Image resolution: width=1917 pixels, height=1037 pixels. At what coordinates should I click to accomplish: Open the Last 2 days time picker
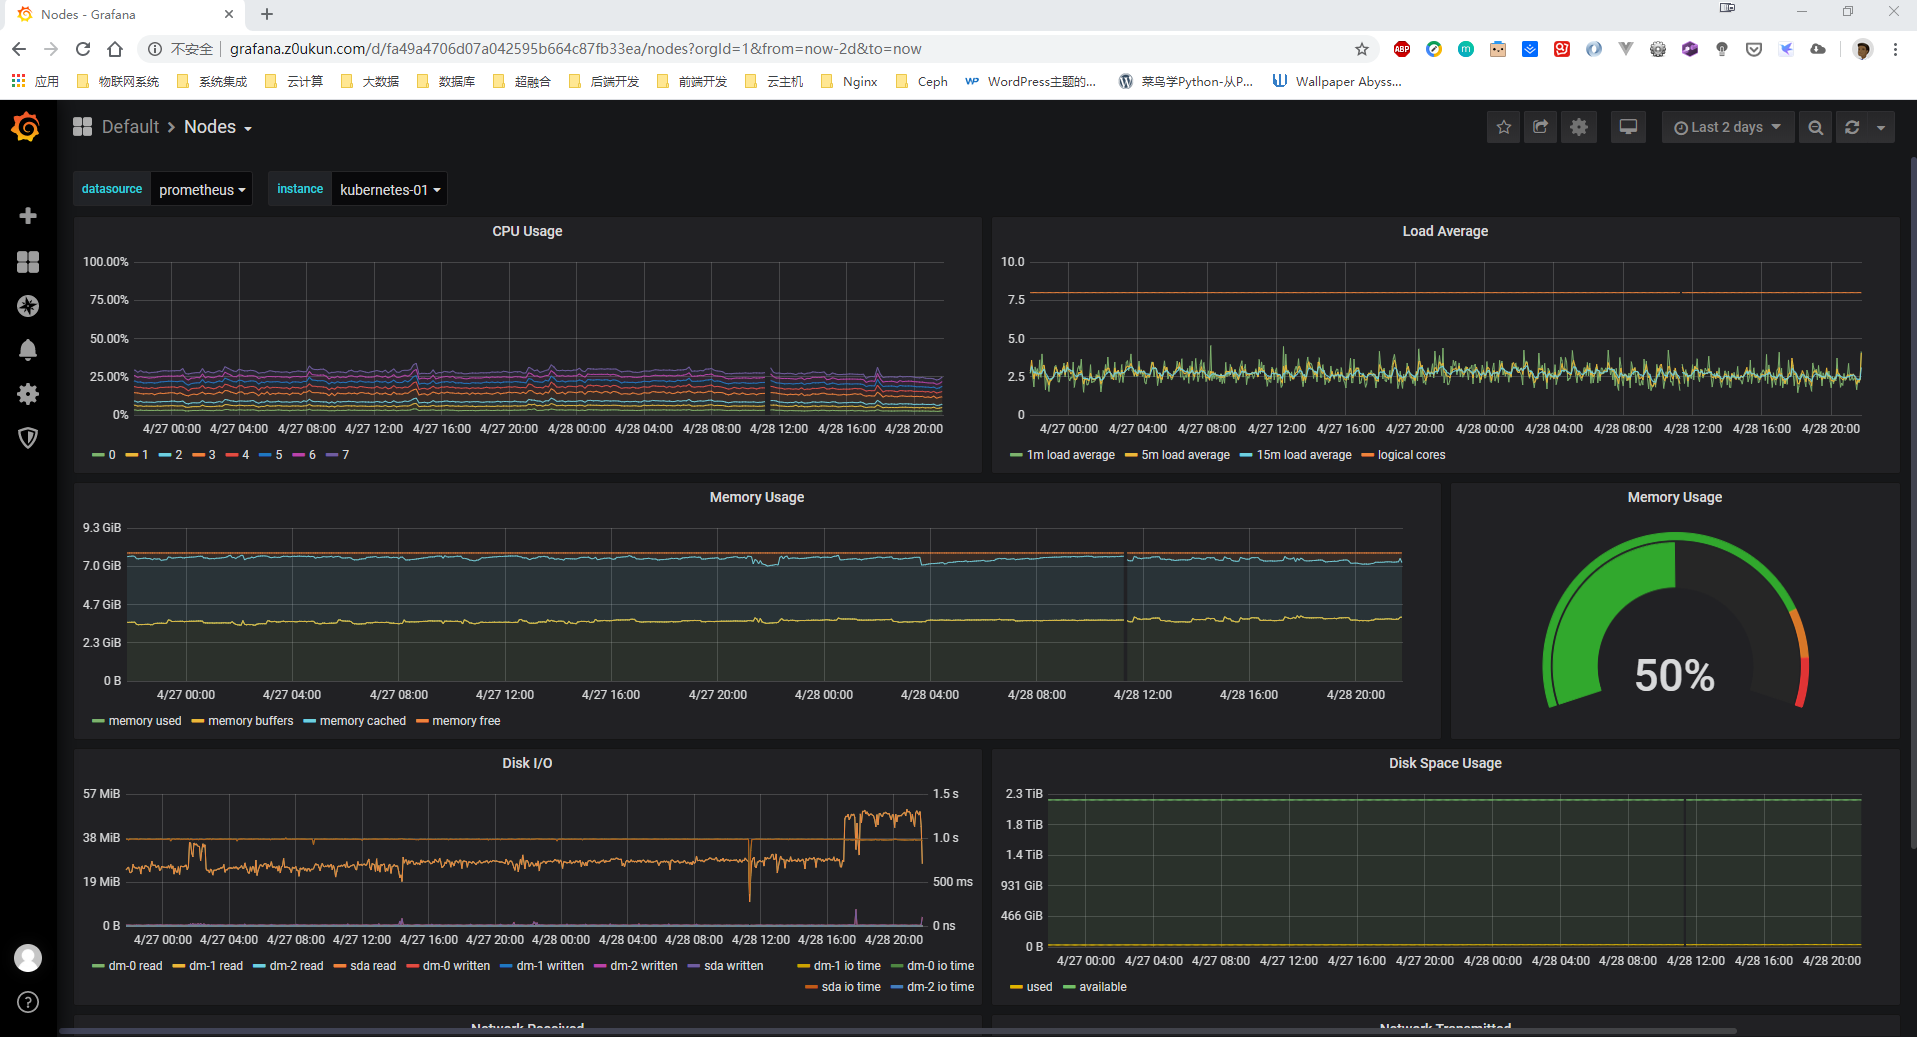point(1727,127)
